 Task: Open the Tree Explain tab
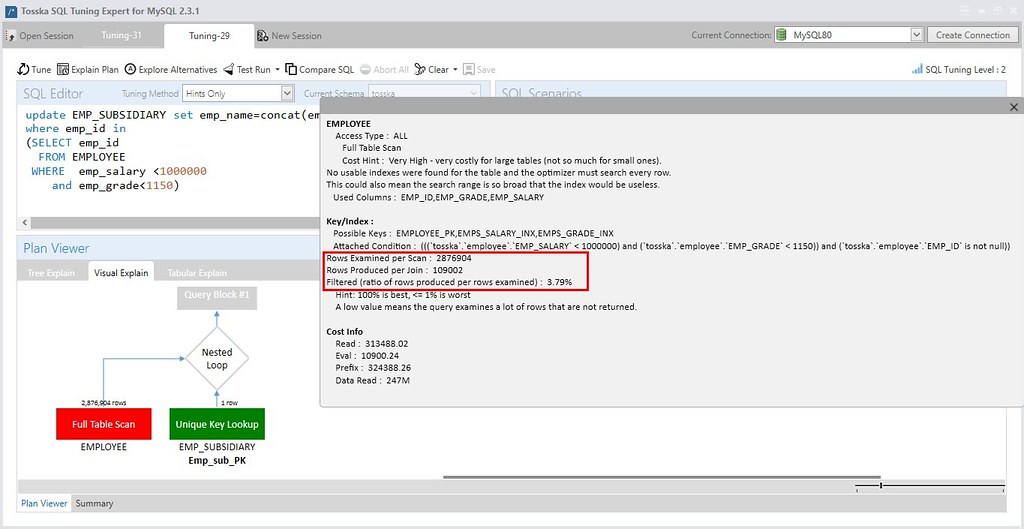coord(51,273)
